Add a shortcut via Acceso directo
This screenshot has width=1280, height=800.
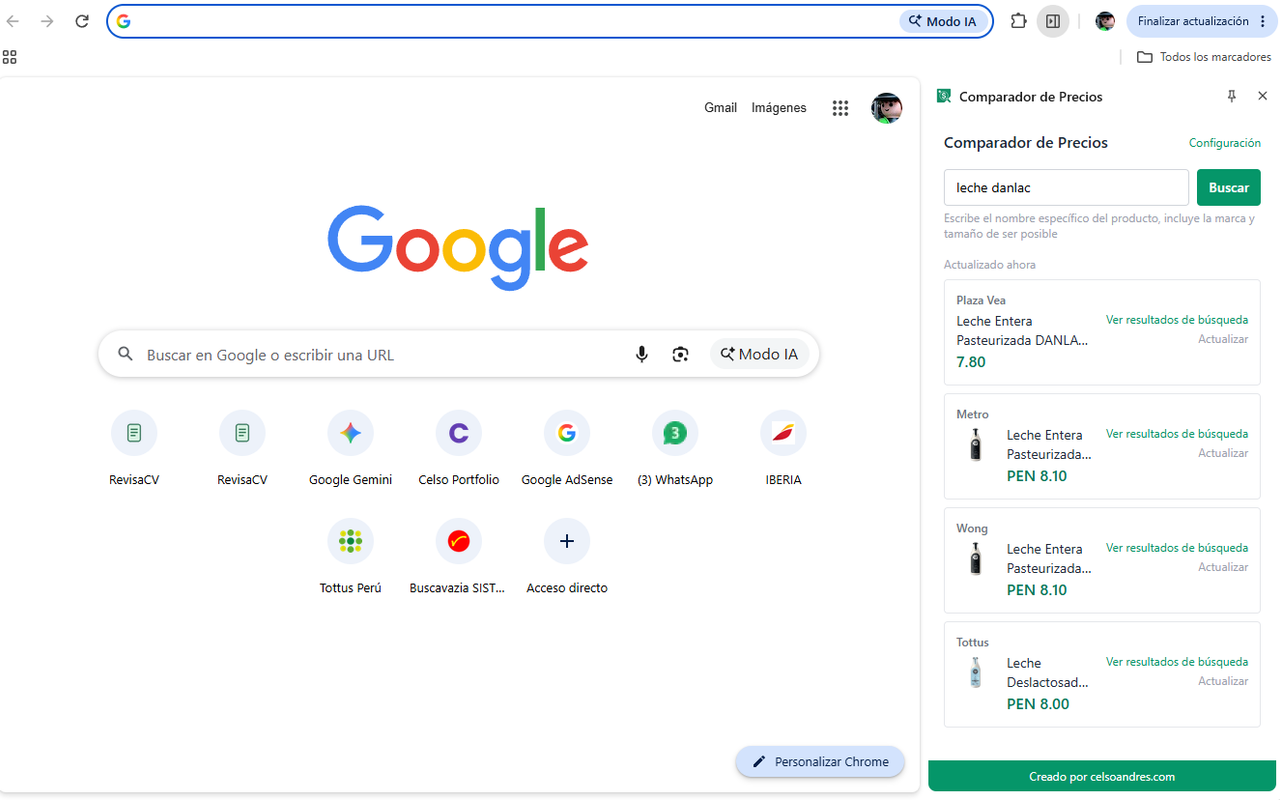pyautogui.click(x=567, y=556)
